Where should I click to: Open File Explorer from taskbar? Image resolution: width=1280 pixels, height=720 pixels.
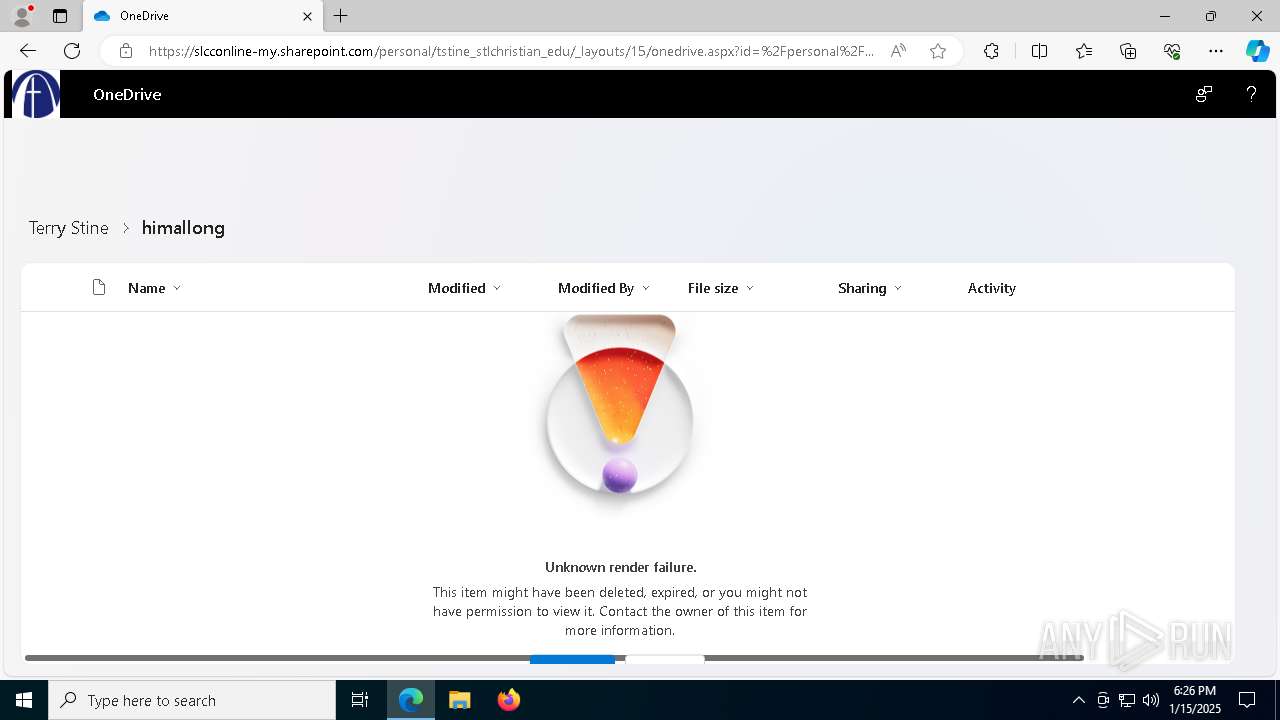pyautogui.click(x=460, y=700)
